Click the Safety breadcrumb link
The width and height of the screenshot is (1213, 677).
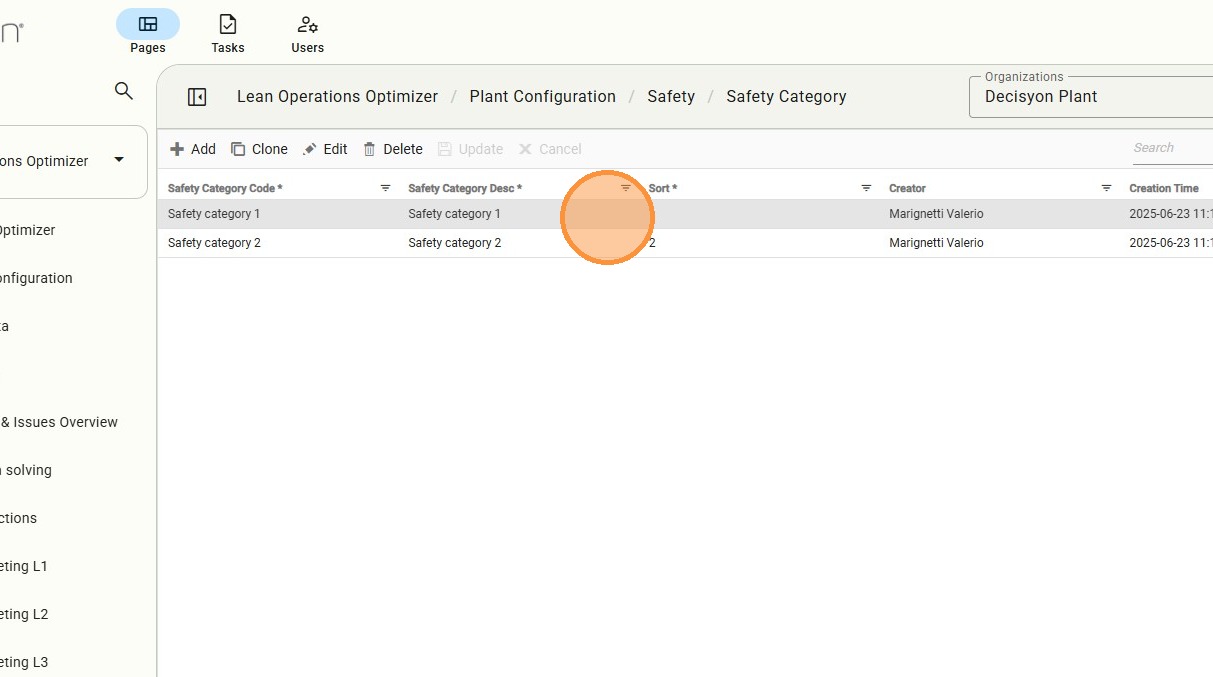[671, 97]
